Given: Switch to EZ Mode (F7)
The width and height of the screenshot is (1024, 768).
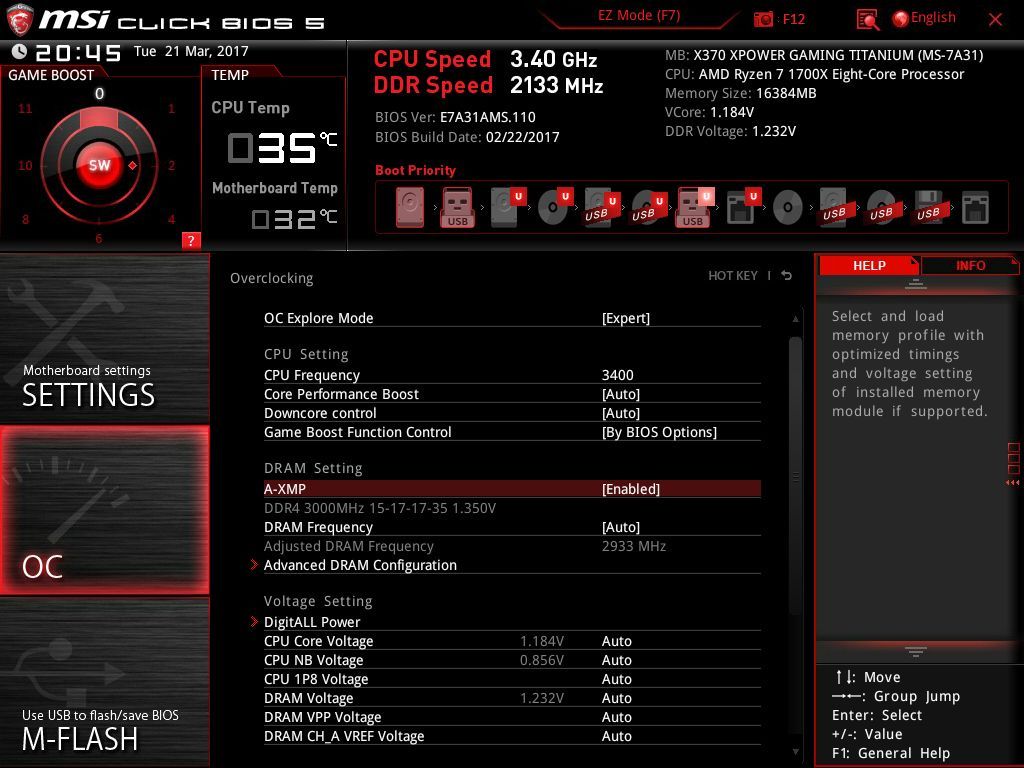Looking at the screenshot, I should (x=639, y=15).
